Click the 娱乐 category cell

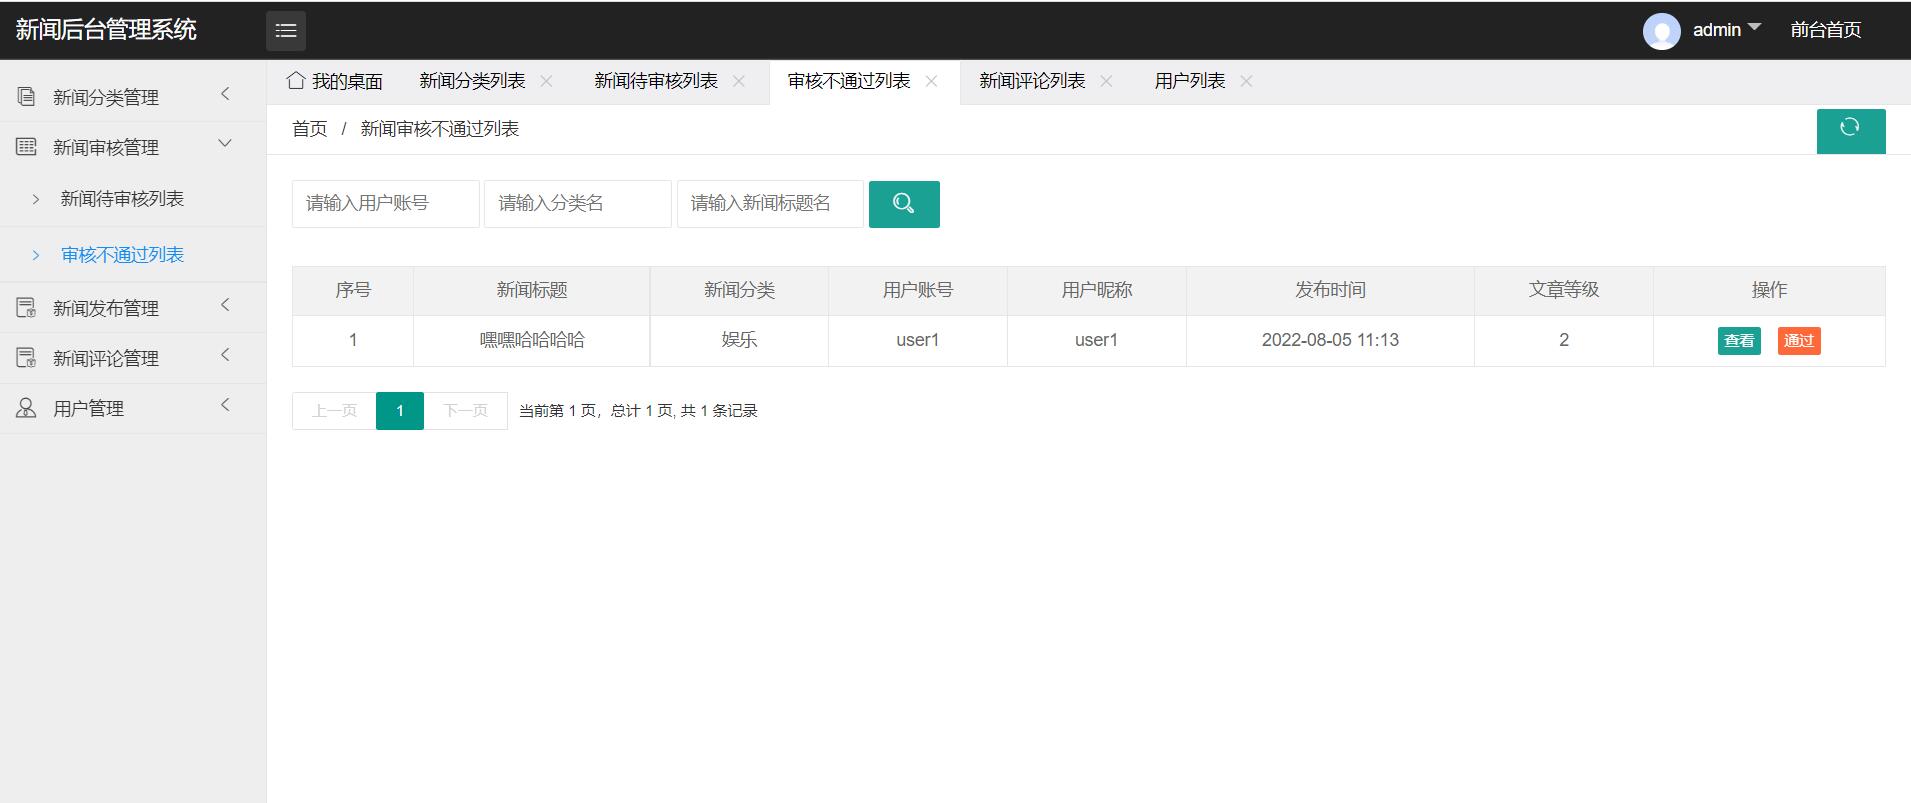(739, 340)
